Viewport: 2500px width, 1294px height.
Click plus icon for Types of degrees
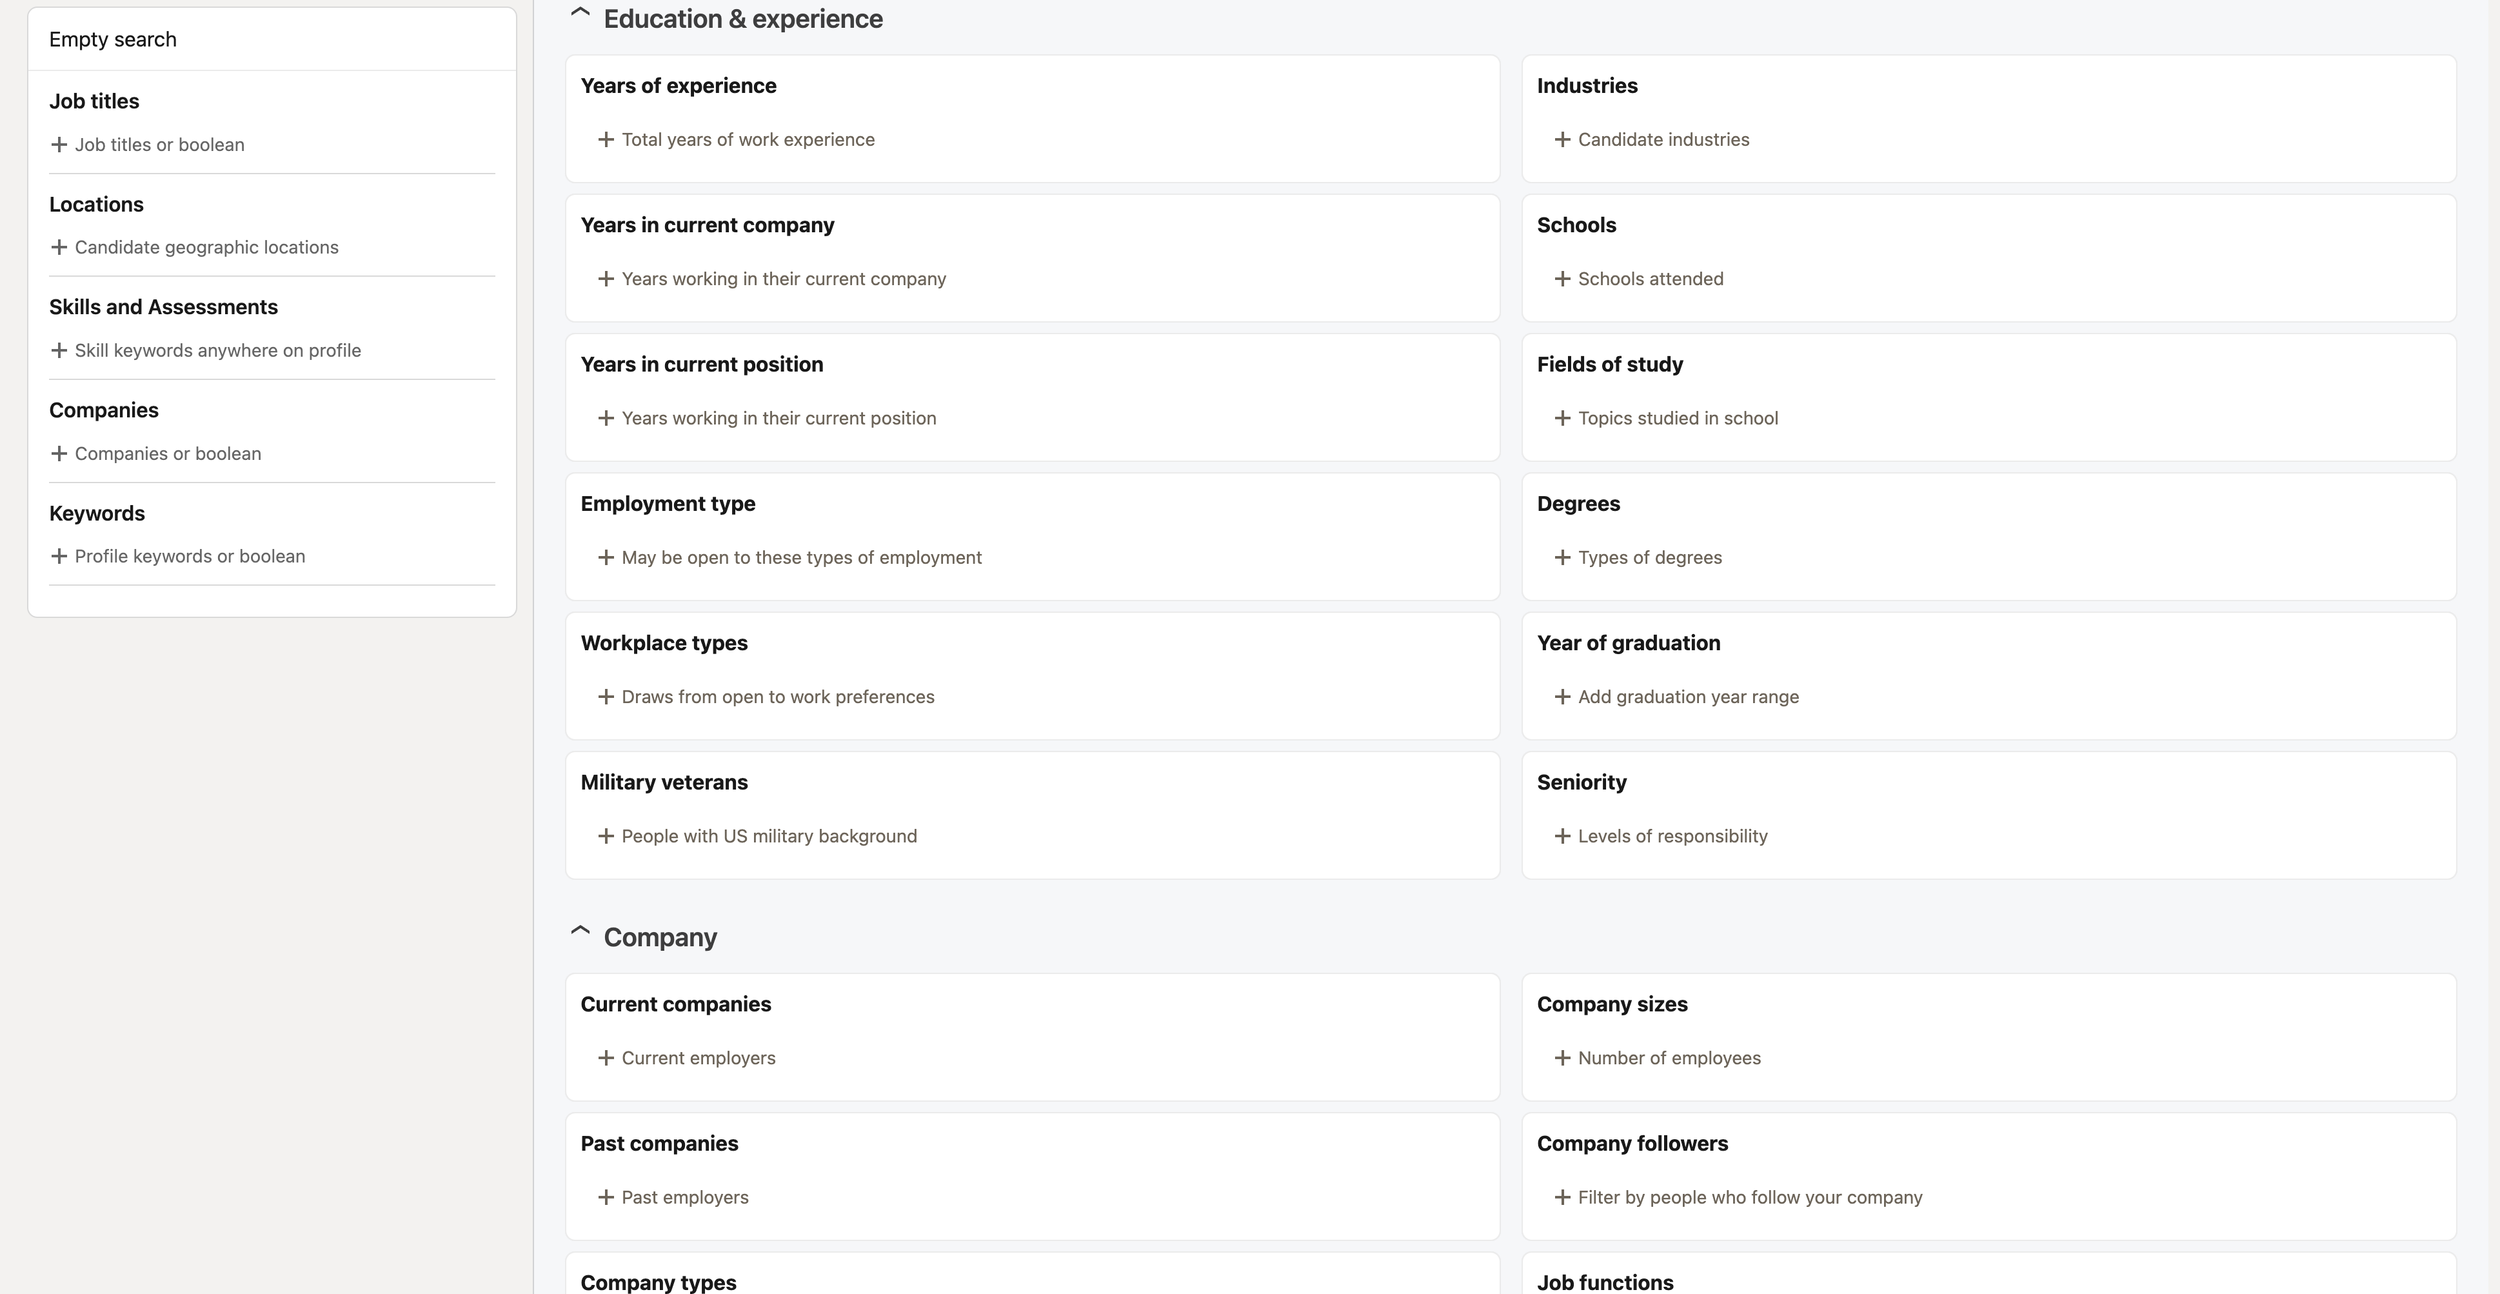[x=1562, y=557]
